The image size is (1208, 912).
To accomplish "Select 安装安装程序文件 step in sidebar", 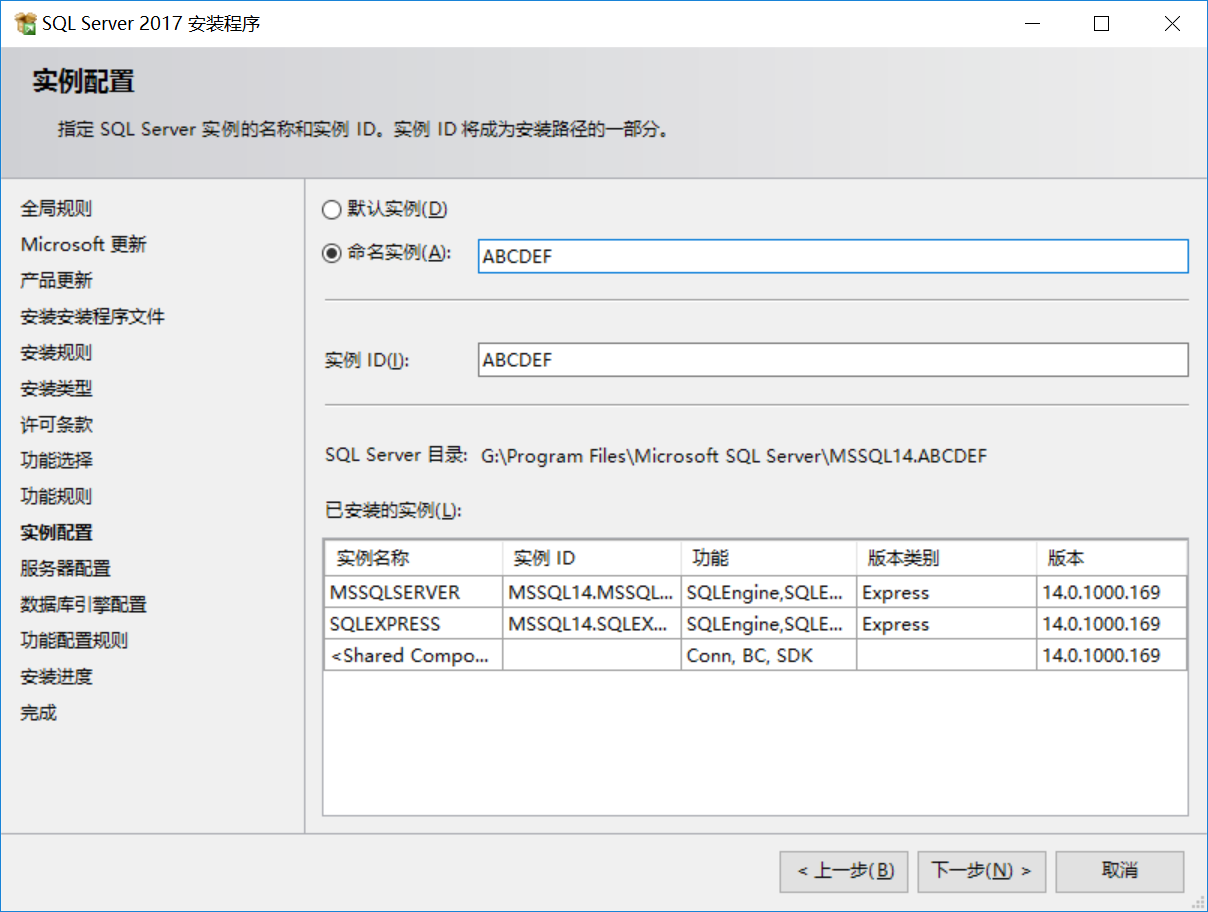I will point(93,317).
